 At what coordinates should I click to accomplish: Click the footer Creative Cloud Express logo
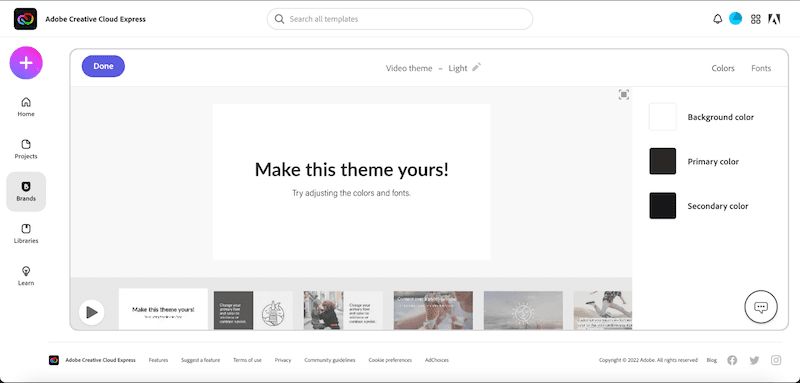[x=54, y=360]
